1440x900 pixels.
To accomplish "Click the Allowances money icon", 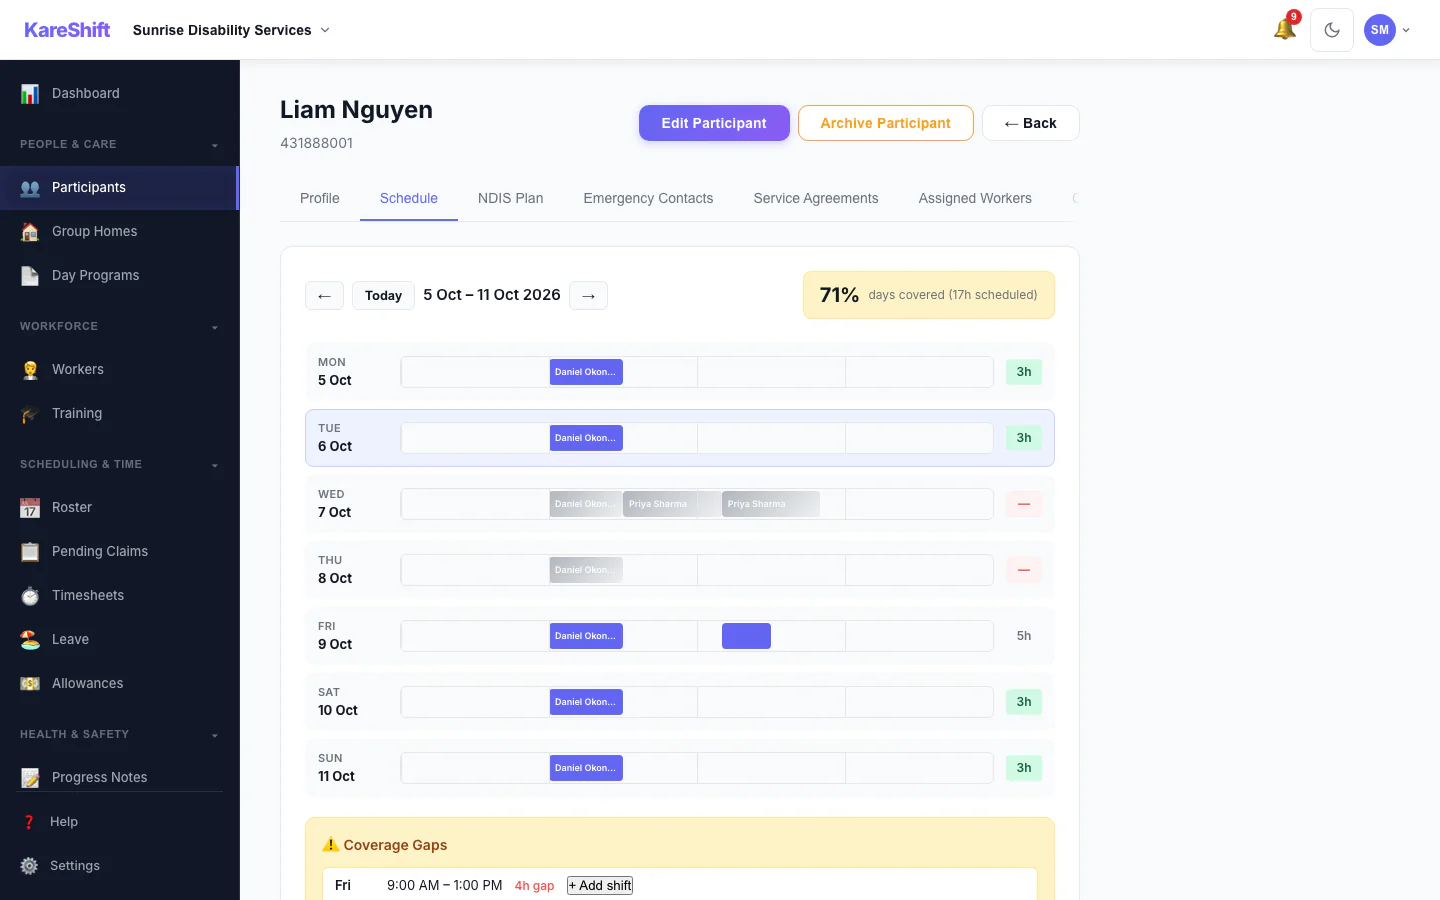I will 30,683.
